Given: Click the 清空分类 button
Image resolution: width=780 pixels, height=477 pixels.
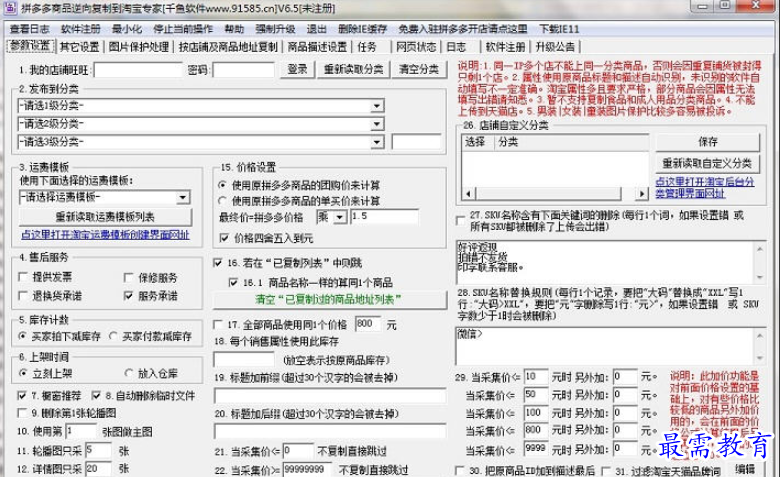Looking at the screenshot, I should point(419,69).
